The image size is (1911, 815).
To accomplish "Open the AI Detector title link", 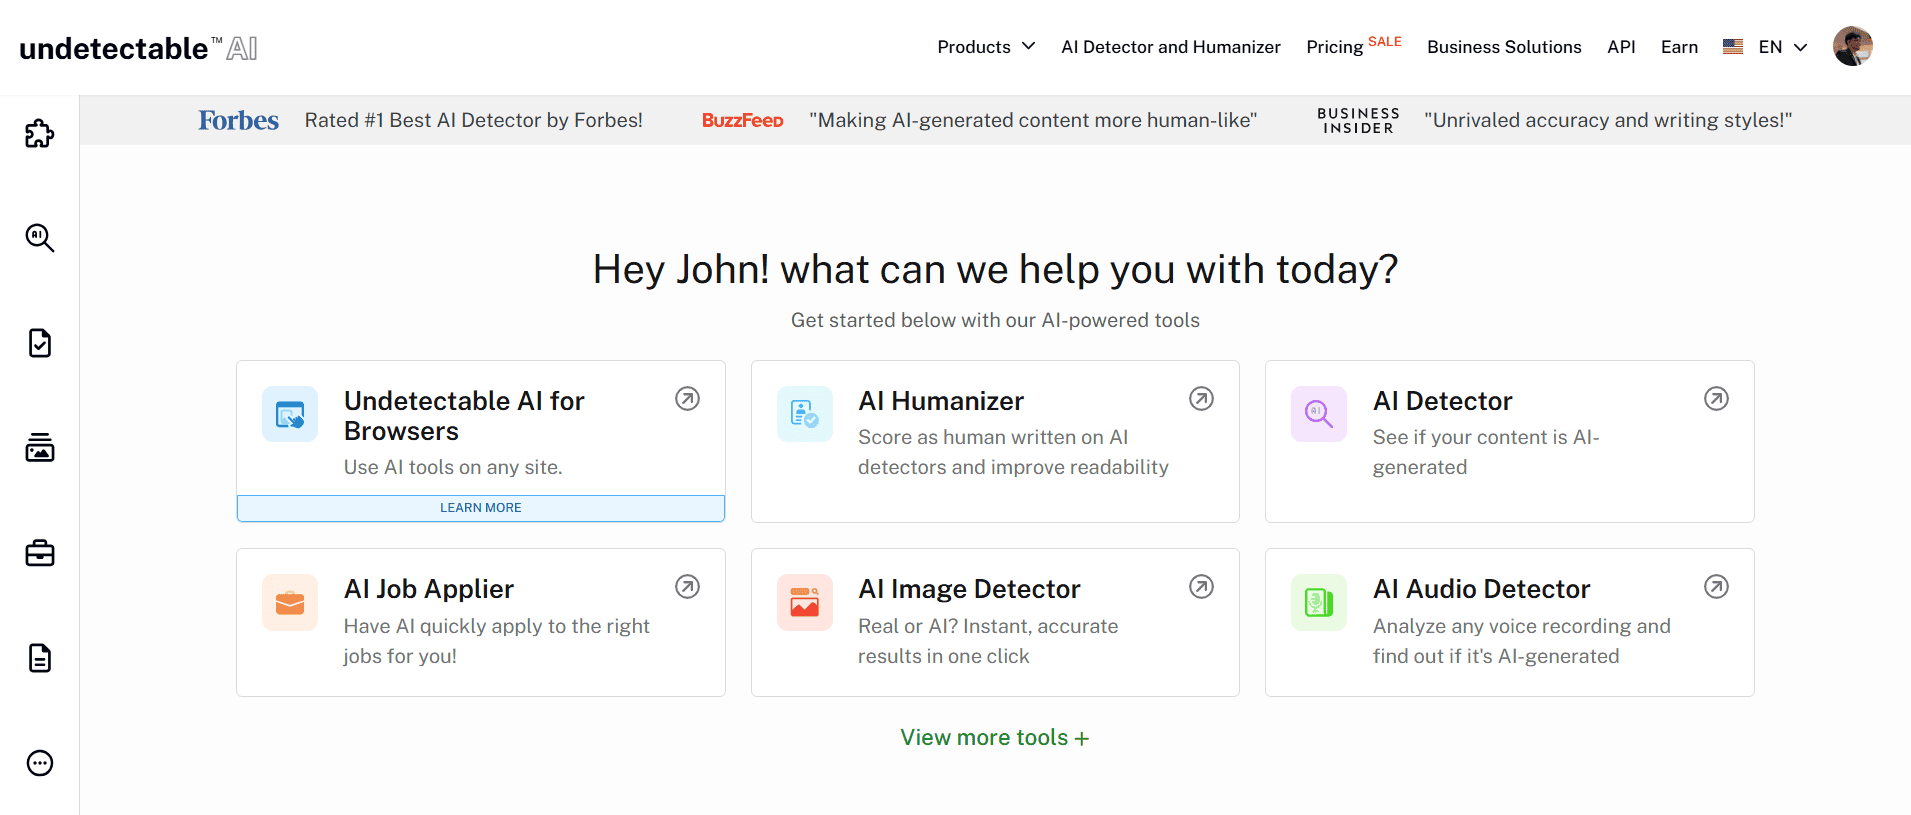I will pos(1442,401).
